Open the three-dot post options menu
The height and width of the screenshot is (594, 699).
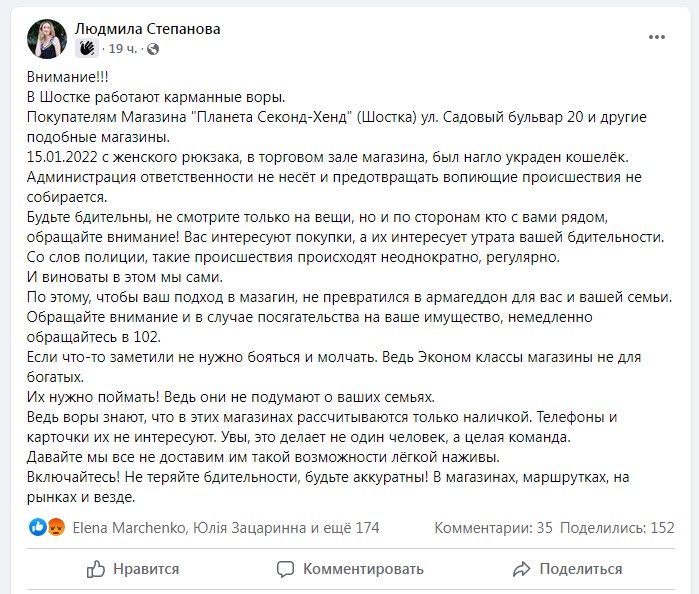click(657, 35)
